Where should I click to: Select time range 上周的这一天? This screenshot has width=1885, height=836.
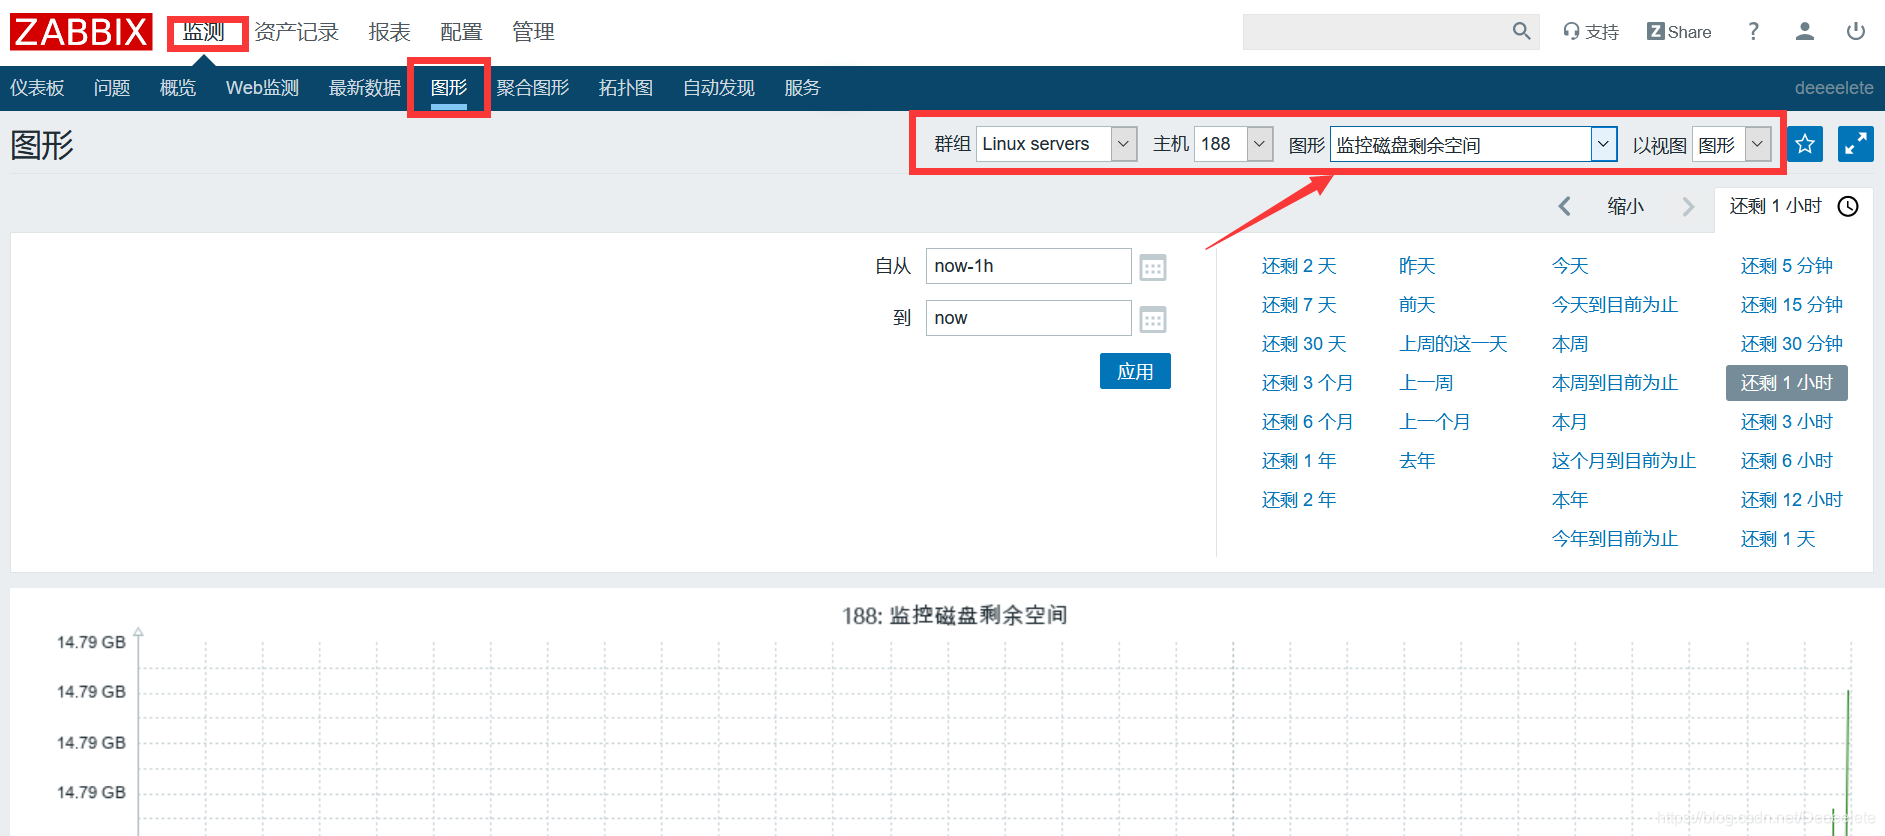click(1453, 344)
